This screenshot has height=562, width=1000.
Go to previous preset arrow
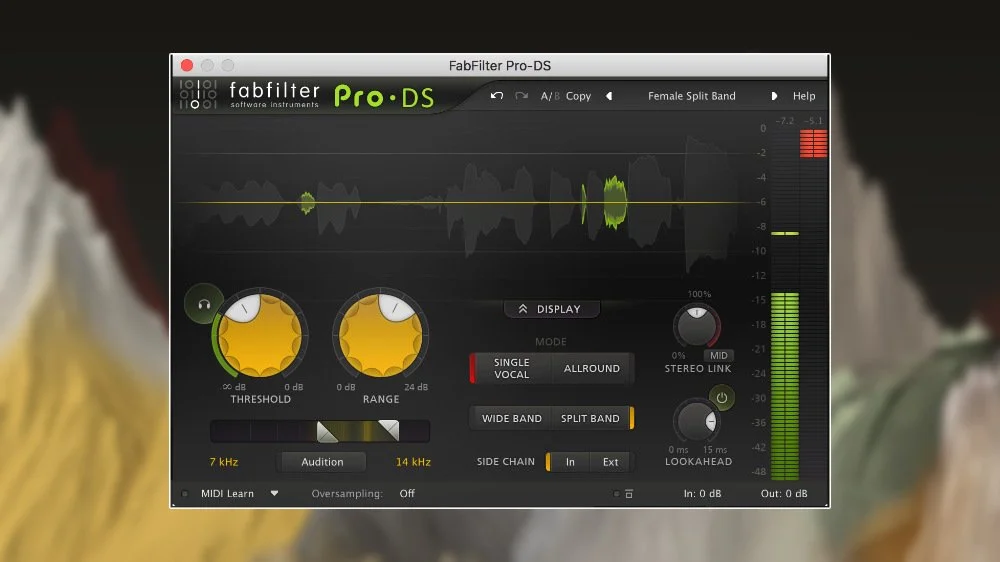click(609, 96)
